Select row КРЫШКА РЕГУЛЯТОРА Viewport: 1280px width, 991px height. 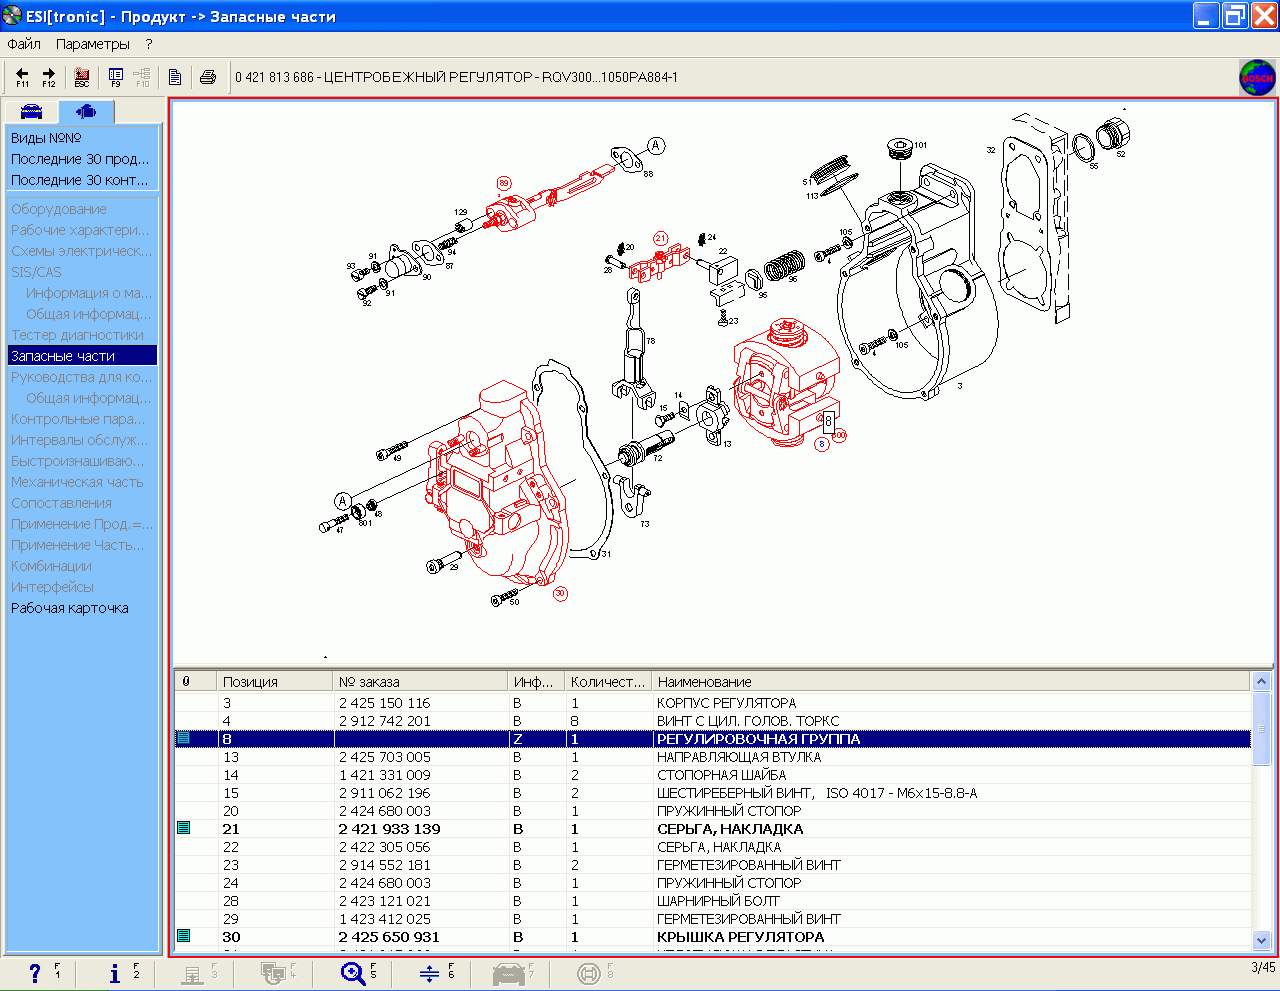[713, 937]
